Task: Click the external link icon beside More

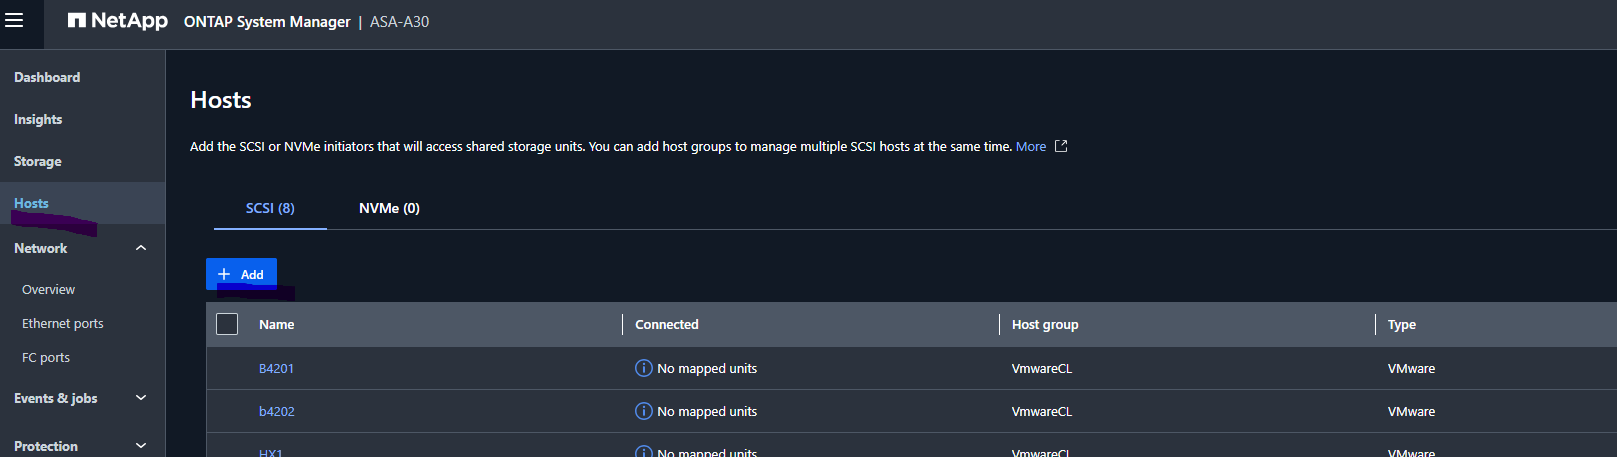Action: (1061, 146)
